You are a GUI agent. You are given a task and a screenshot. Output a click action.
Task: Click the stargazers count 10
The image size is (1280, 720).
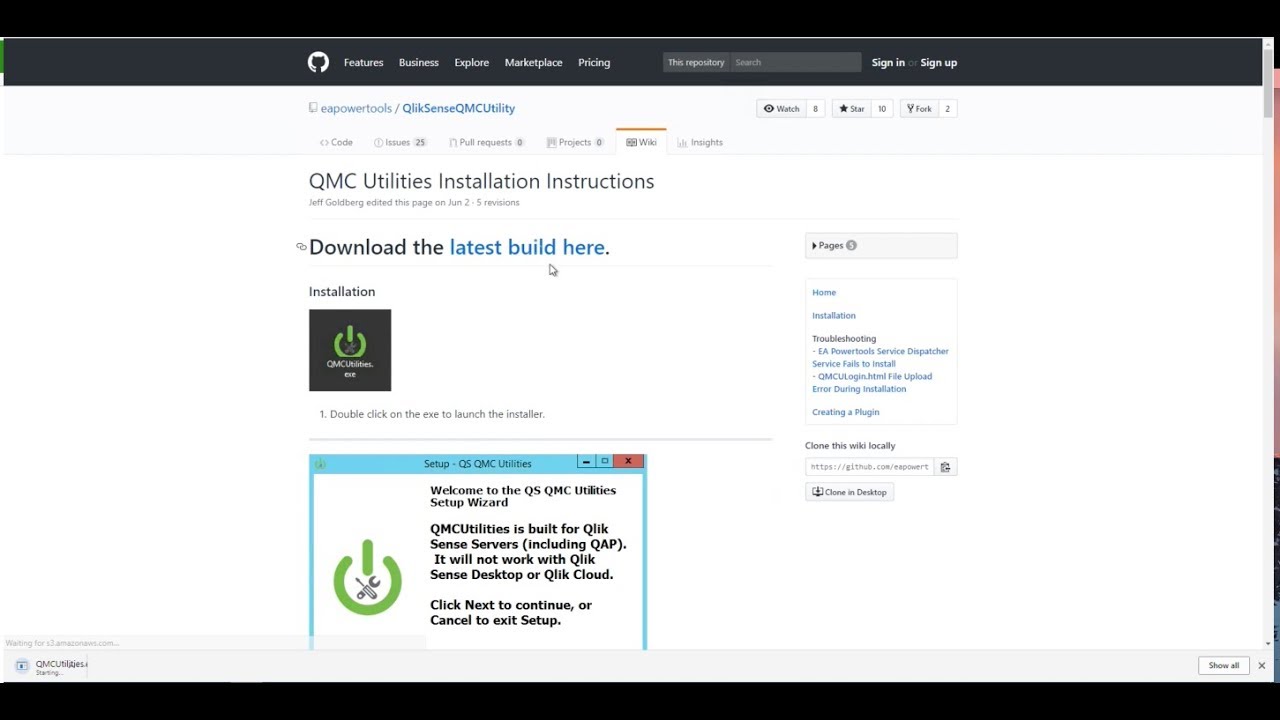pyautogui.click(x=881, y=109)
